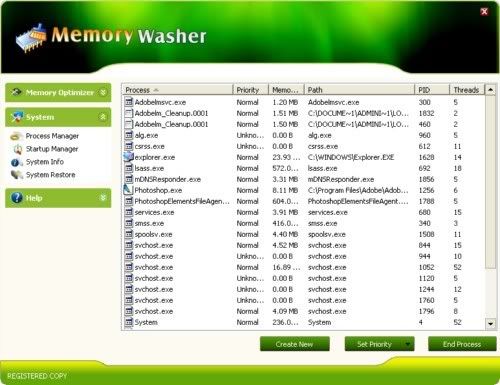Viewport: 500px width, 385px height.
Task: Select the explorer.exe process name
Action: (155, 157)
